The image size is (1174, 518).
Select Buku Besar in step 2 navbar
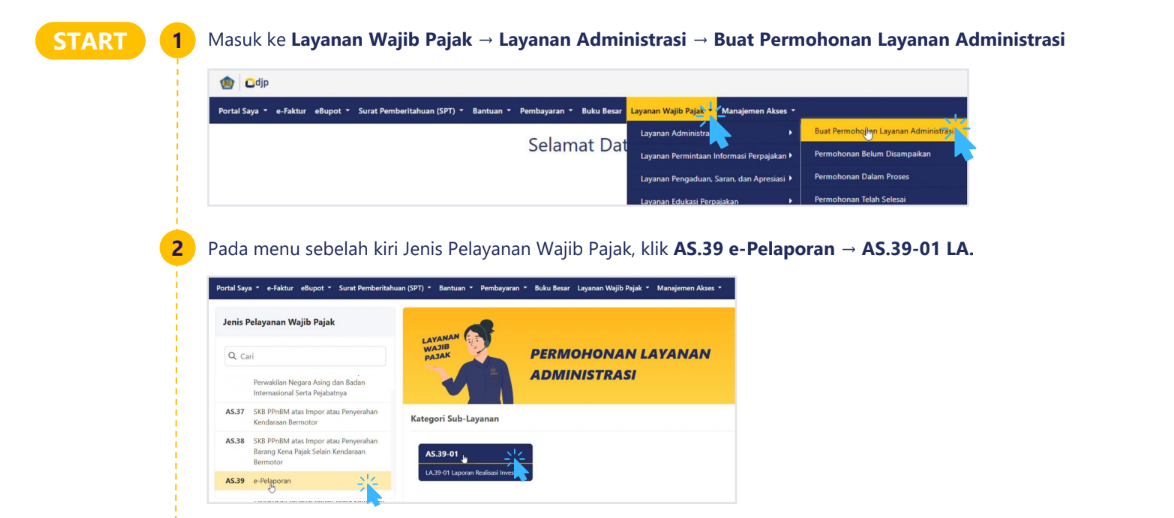pos(553,287)
